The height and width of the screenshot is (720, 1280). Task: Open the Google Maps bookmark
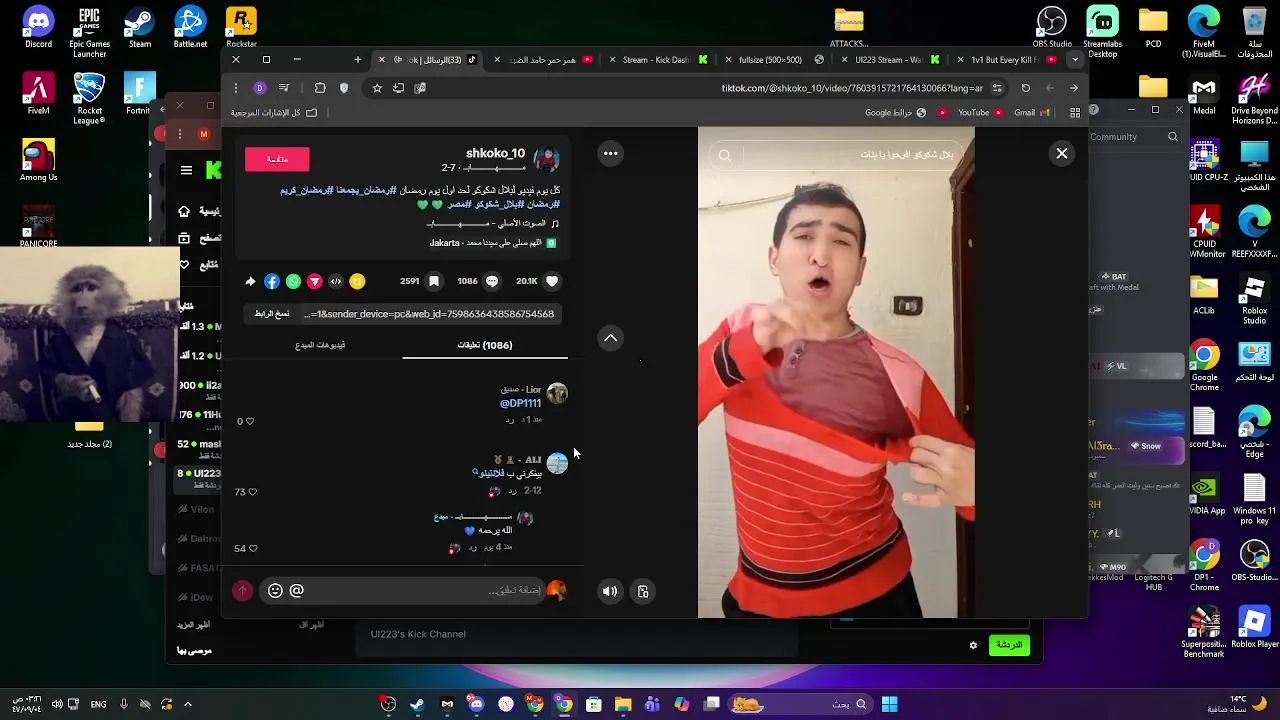(x=894, y=113)
